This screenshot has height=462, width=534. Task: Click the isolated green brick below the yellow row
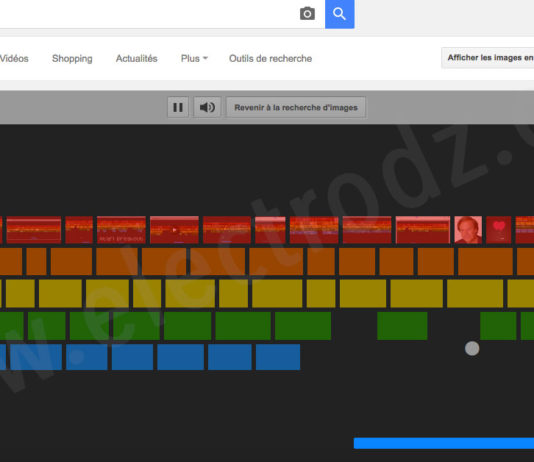(x=402, y=326)
